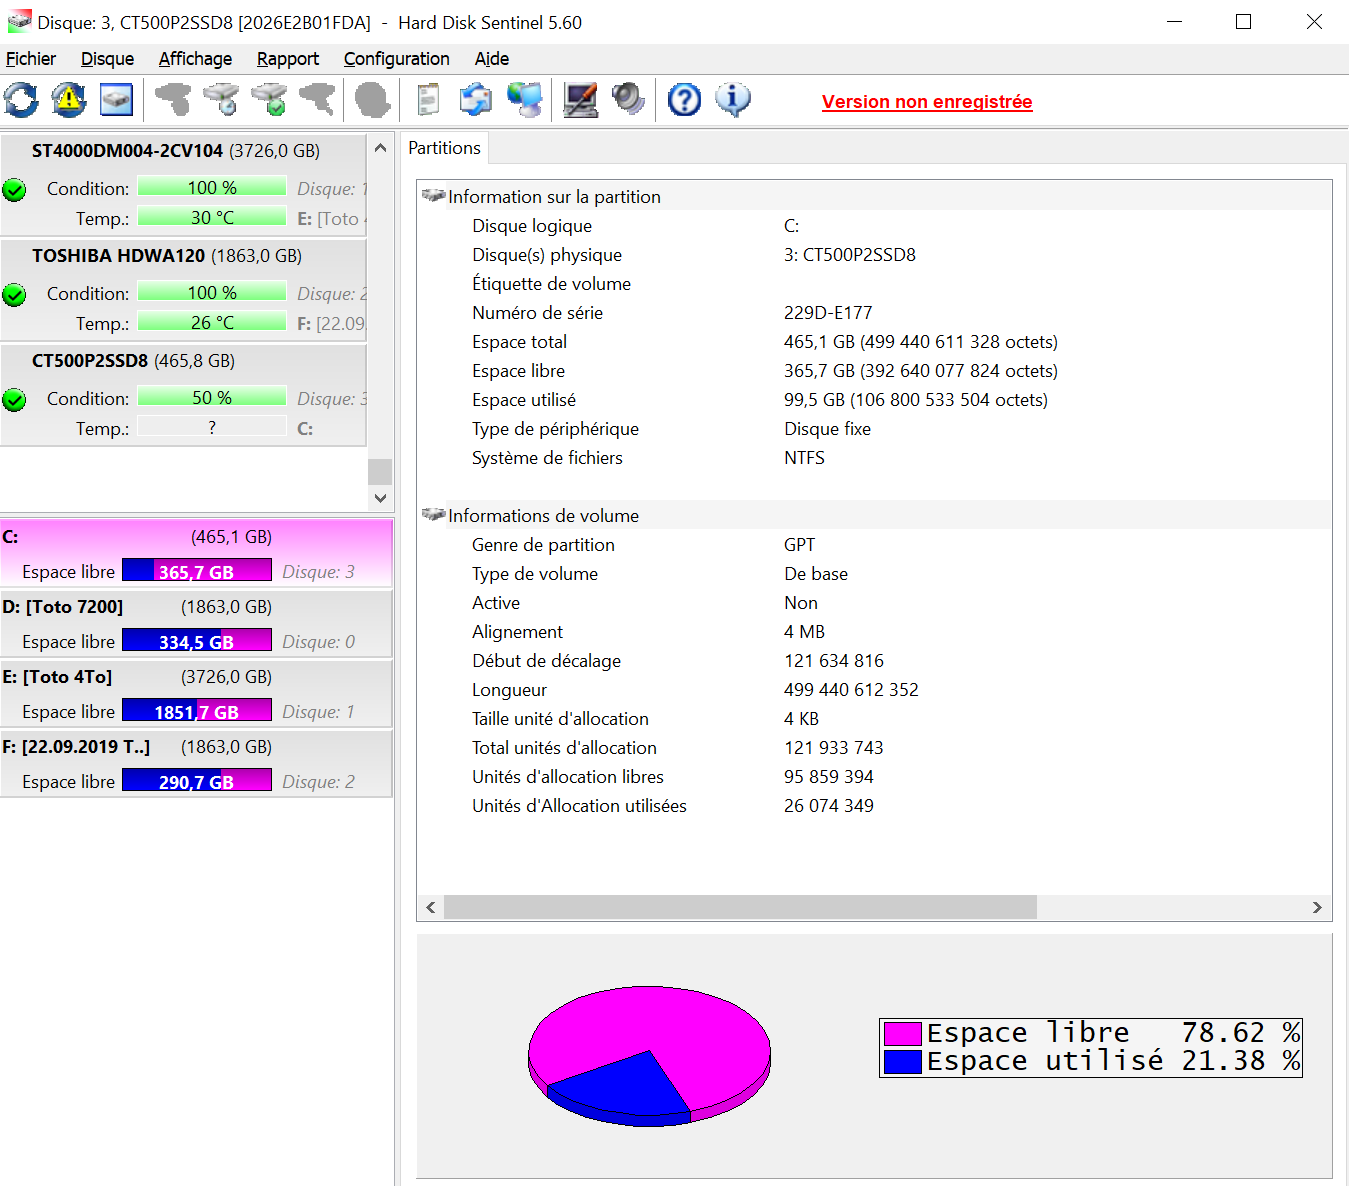Click the hard disk drive toolbar icon
The height and width of the screenshot is (1186, 1349).
[x=117, y=100]
